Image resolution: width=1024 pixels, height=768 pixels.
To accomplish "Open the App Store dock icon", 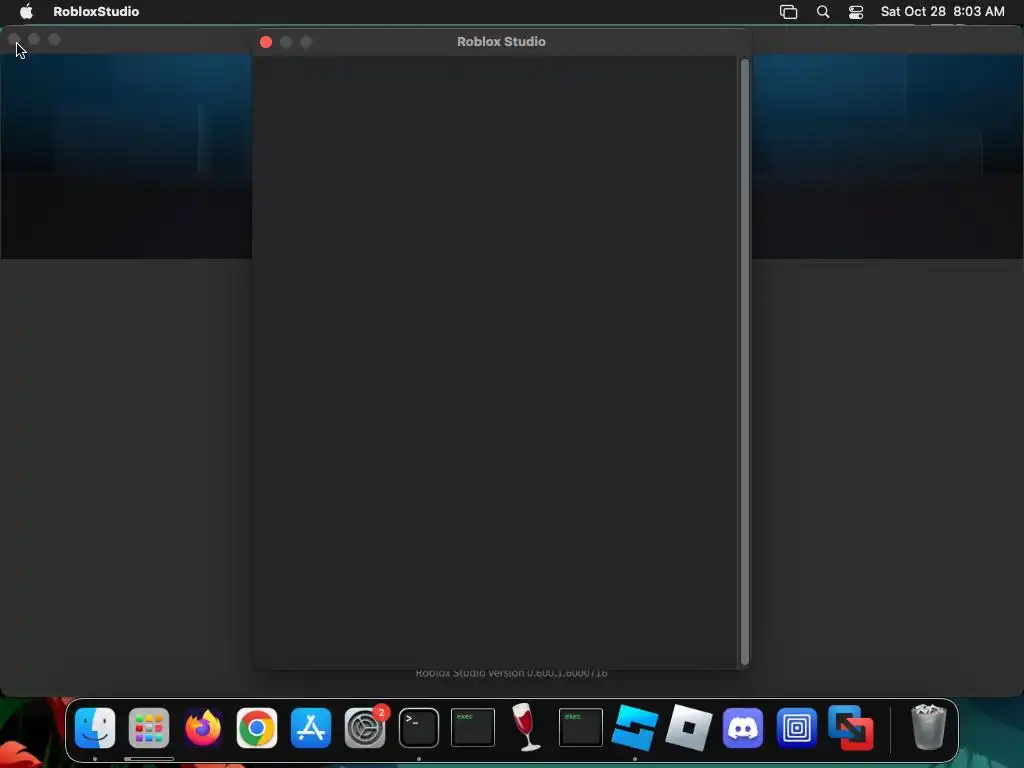I will pos(311,728).
